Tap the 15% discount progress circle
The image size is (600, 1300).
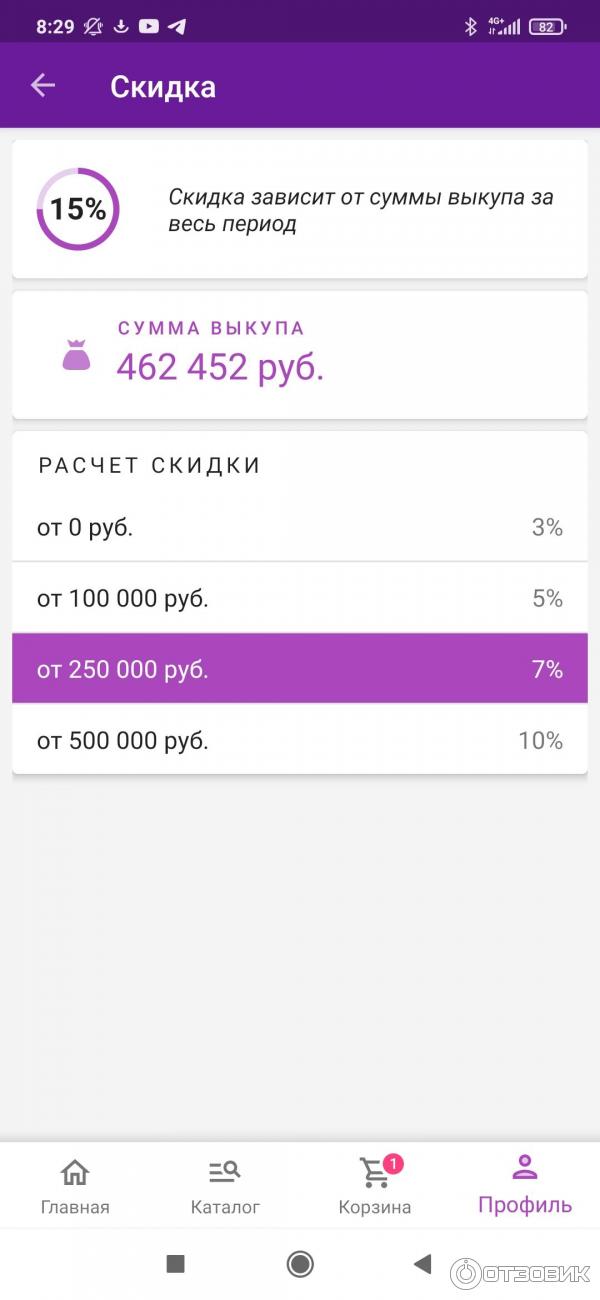point(78,209)
